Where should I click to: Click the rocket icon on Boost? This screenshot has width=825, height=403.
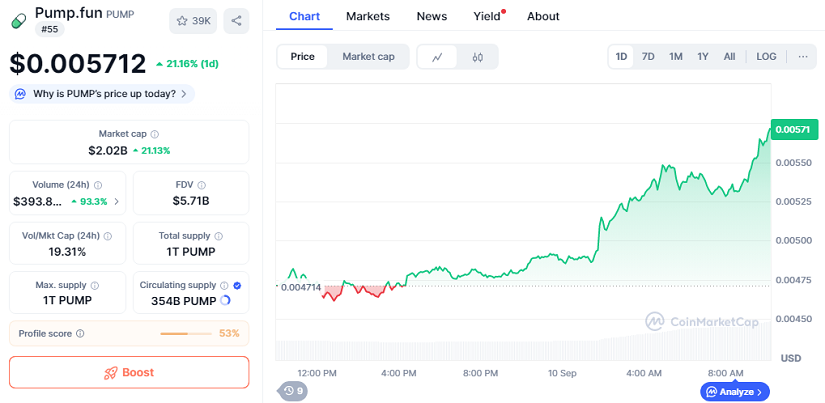tap(110, 373)
